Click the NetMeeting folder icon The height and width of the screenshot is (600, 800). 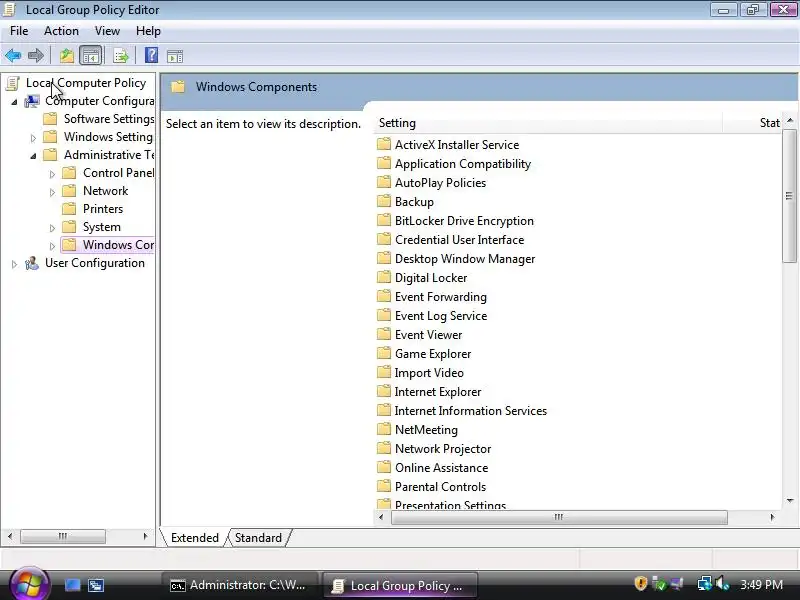(x=384, y=430)
